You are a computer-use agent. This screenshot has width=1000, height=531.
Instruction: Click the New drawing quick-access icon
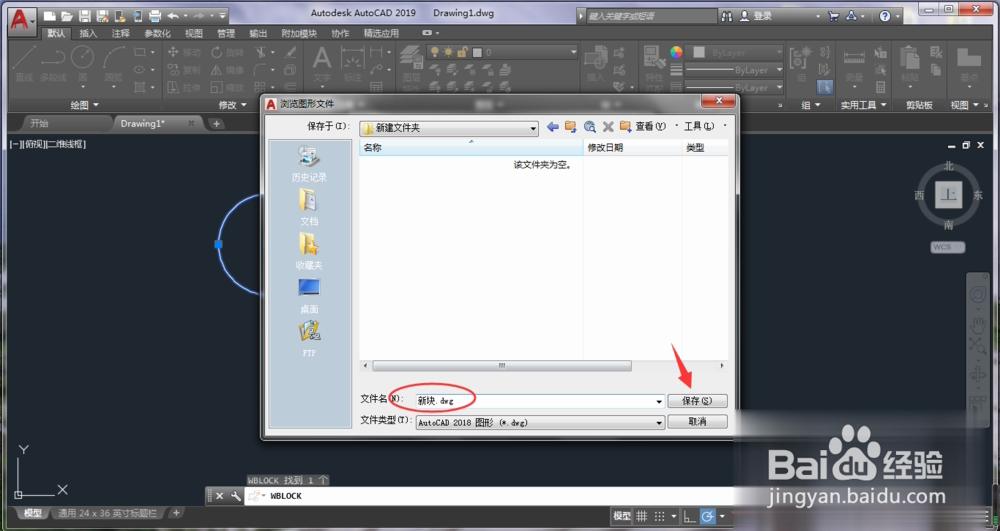pyautogui.click(x=50, y=16)
